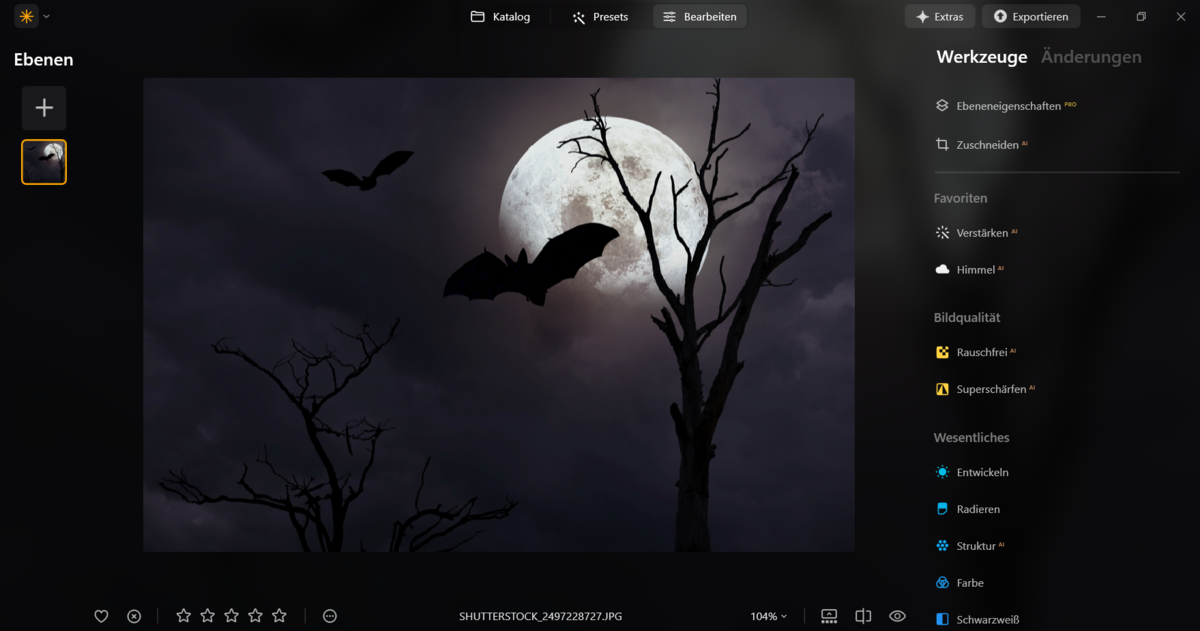
Task: Toggle the eye preview icon
Action: 897,616
